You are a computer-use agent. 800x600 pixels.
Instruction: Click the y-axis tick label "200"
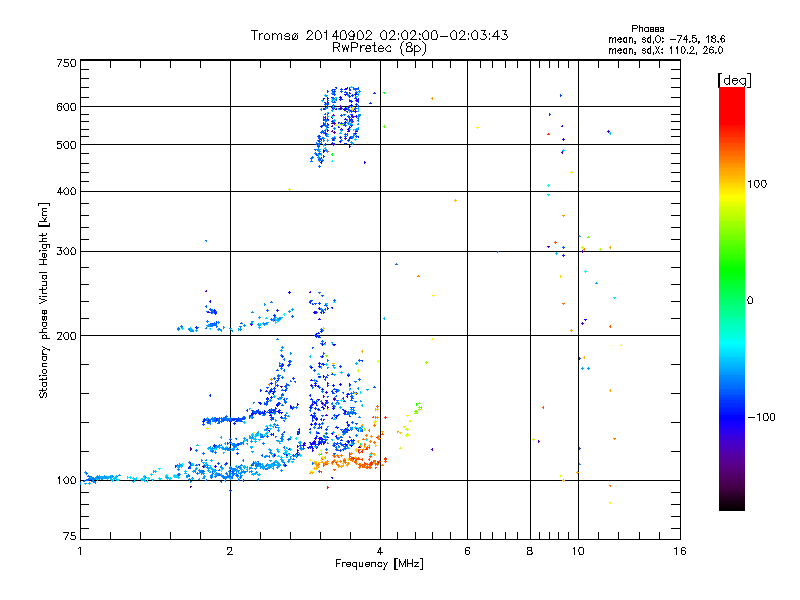click(x=66, y=336)
